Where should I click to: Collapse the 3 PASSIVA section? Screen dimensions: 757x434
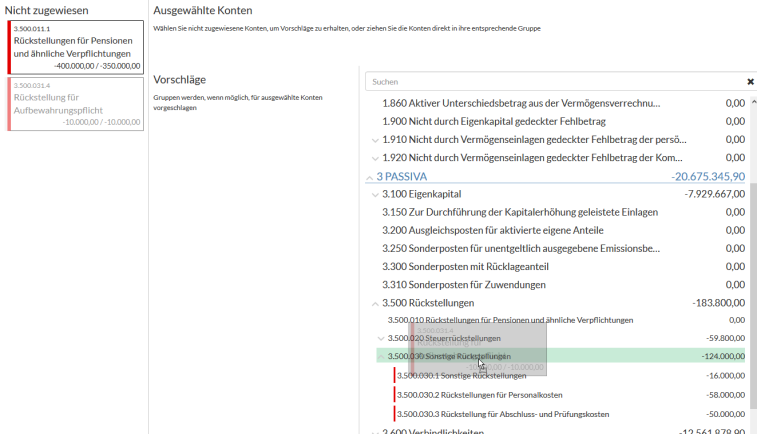coord(369,177)
